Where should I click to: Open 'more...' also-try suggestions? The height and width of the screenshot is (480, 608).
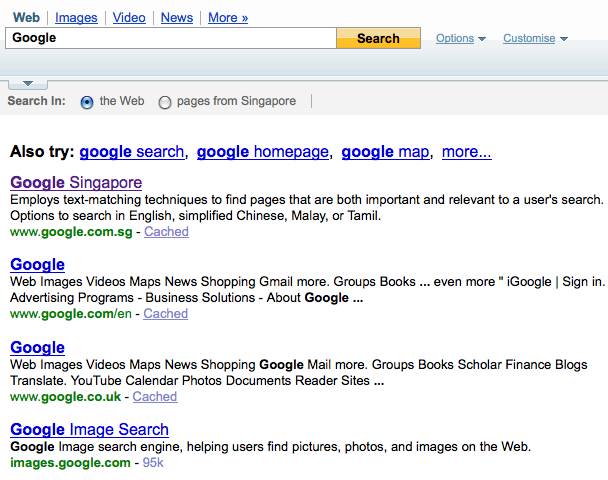467,152
